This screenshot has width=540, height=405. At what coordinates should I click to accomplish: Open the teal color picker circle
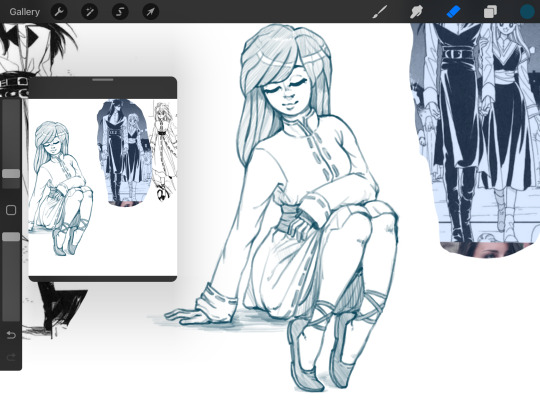point(527,12)
